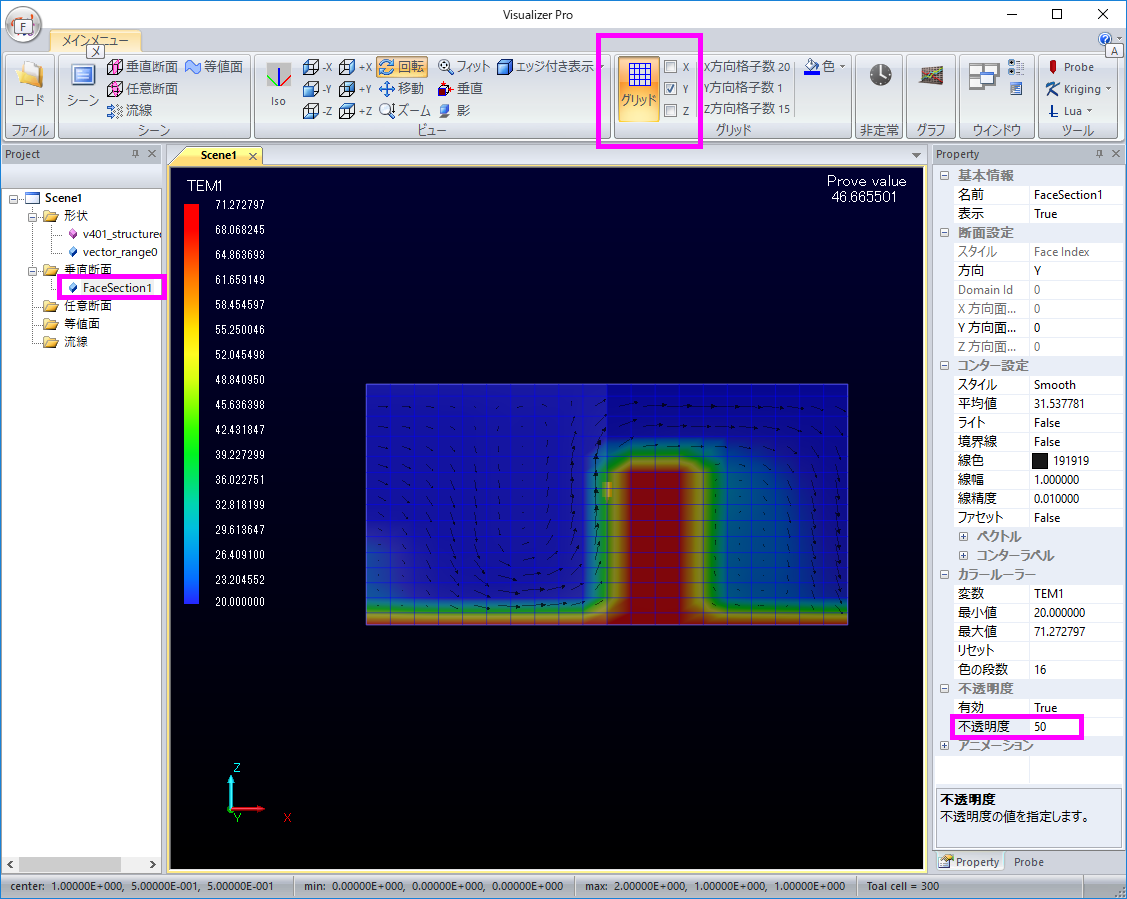Select the Iso view icon
The width and height of the screenshot is (1127, 899).
[278, 82]
